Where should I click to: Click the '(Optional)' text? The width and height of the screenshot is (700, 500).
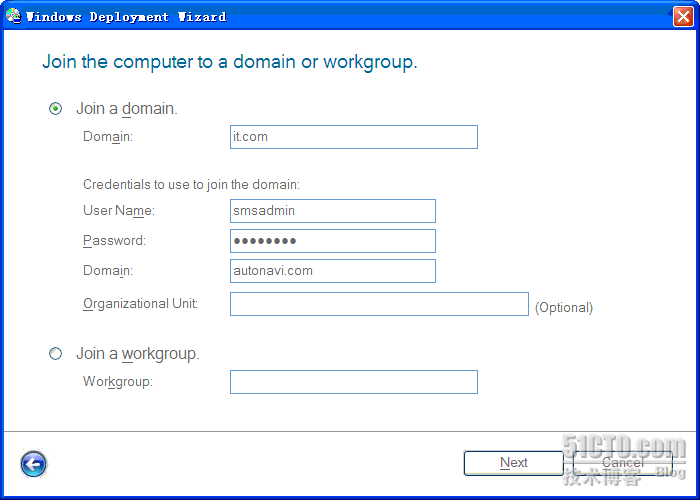coord(564,308)
